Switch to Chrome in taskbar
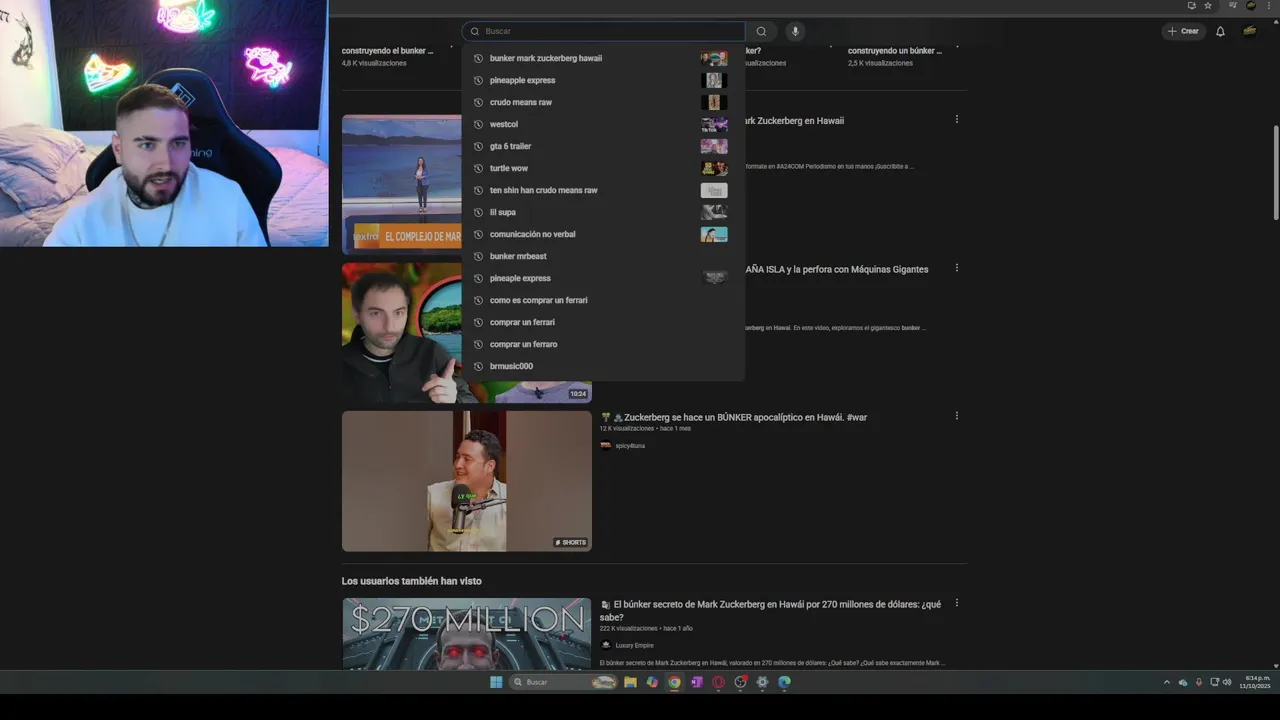Viewport: 1280px width, 720px height. click(x=674, y=682)
